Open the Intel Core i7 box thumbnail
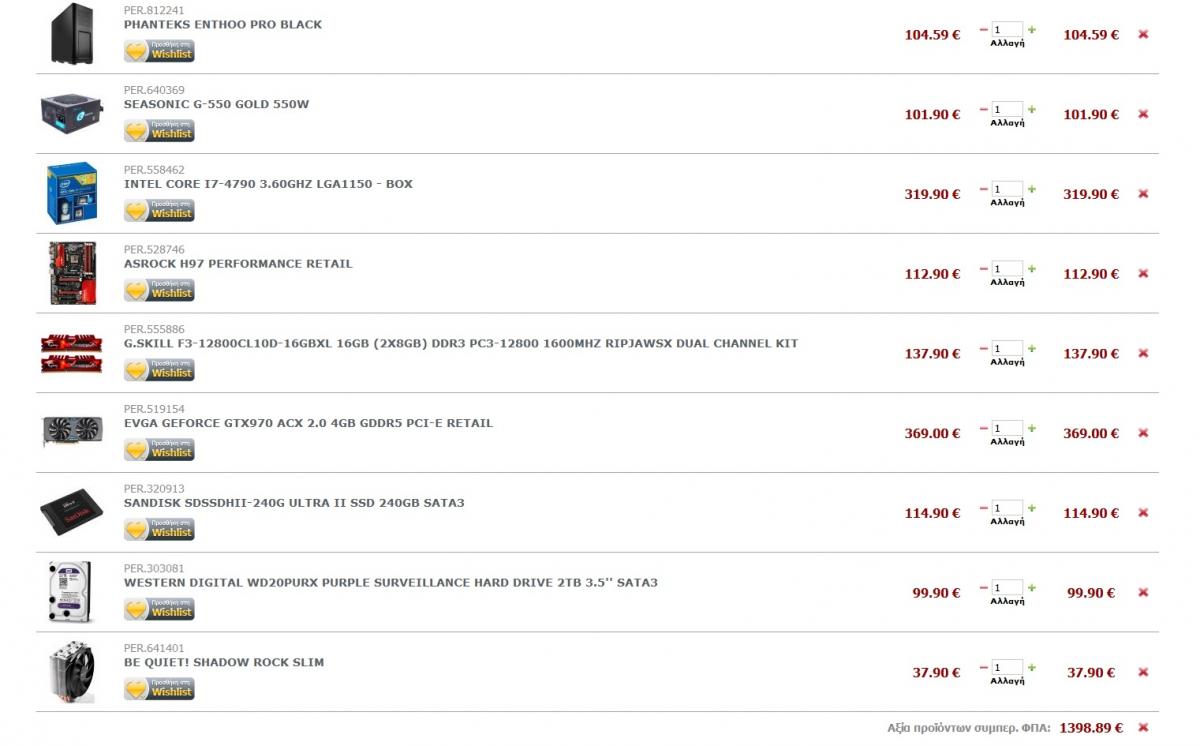 coord(72,193)
